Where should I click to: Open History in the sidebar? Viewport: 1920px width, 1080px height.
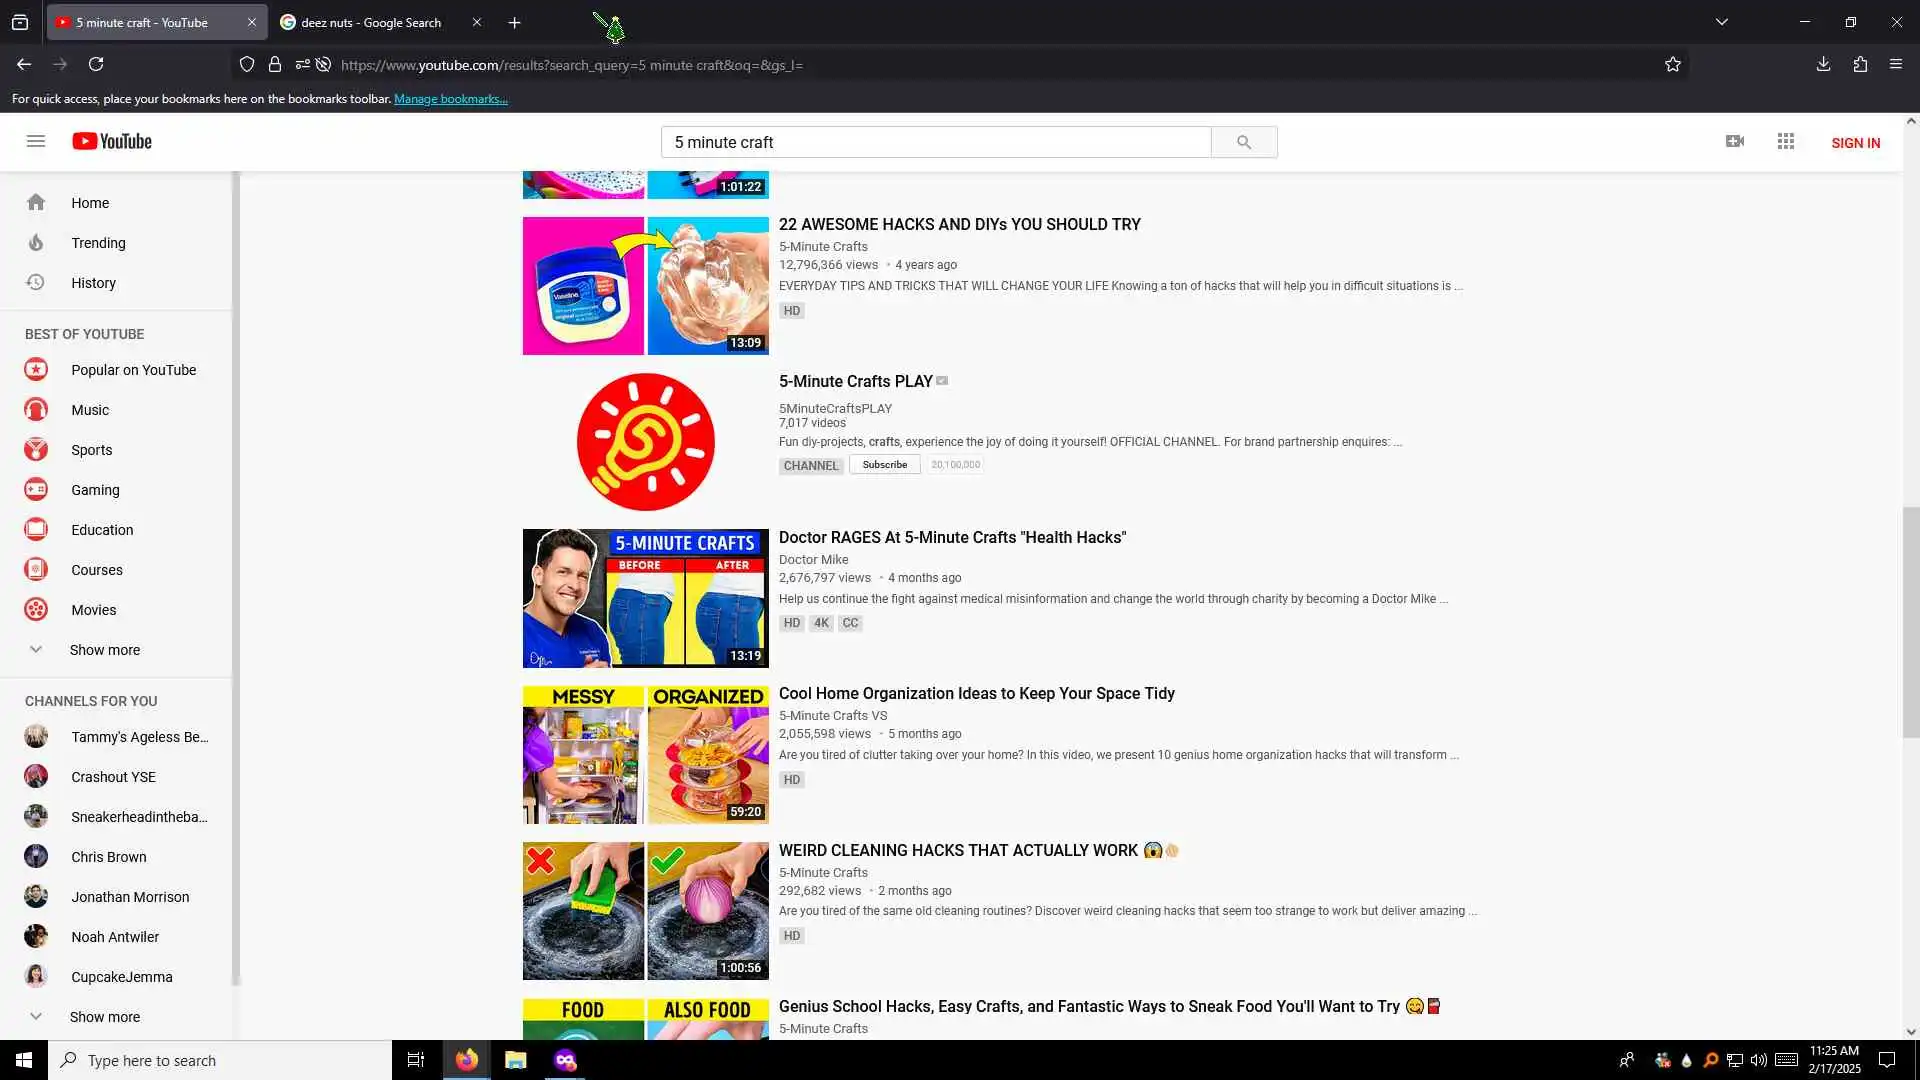pos(93,283)
